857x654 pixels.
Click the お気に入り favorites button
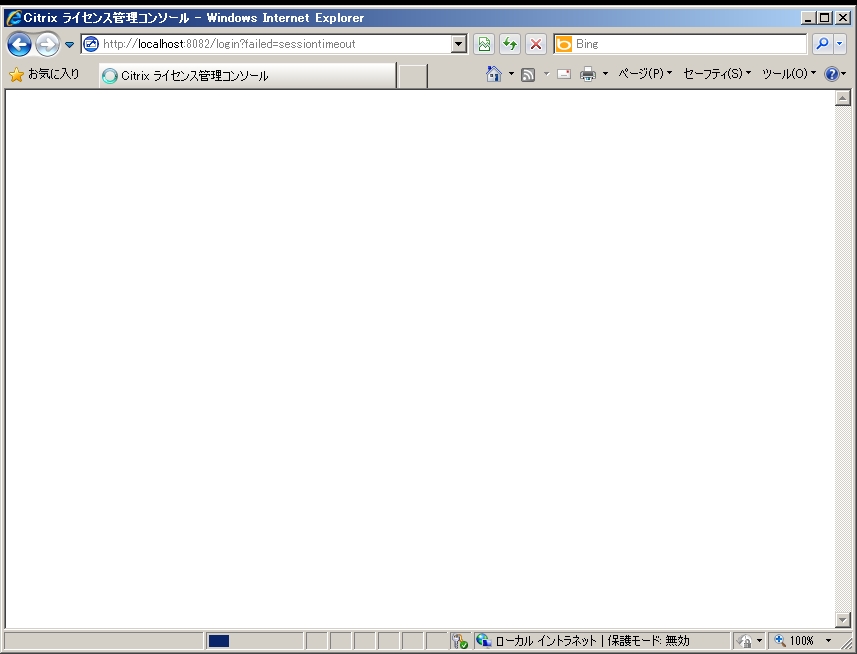tap(45, 75)
